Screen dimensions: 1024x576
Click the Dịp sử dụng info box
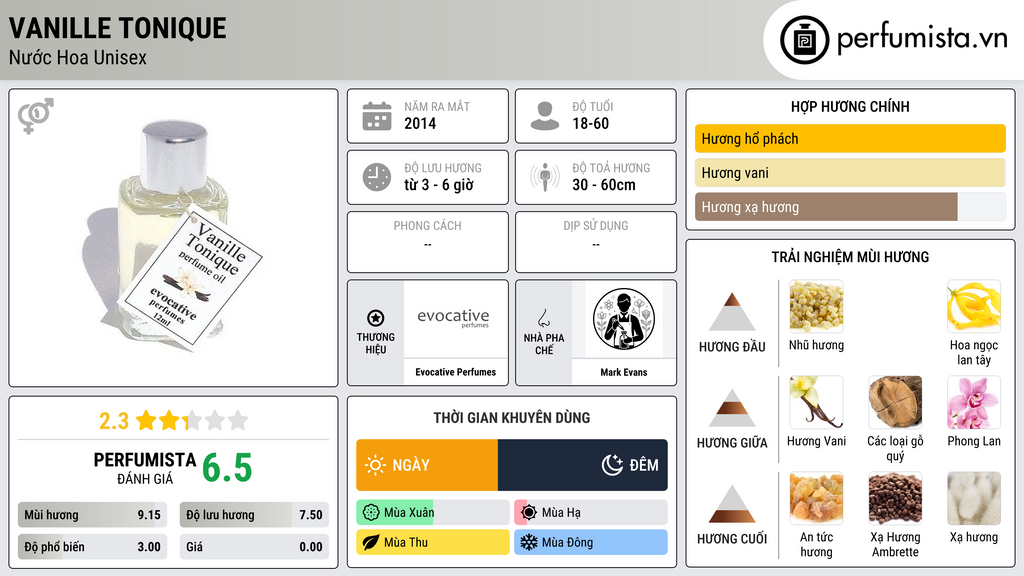click(x=596, y=242)
